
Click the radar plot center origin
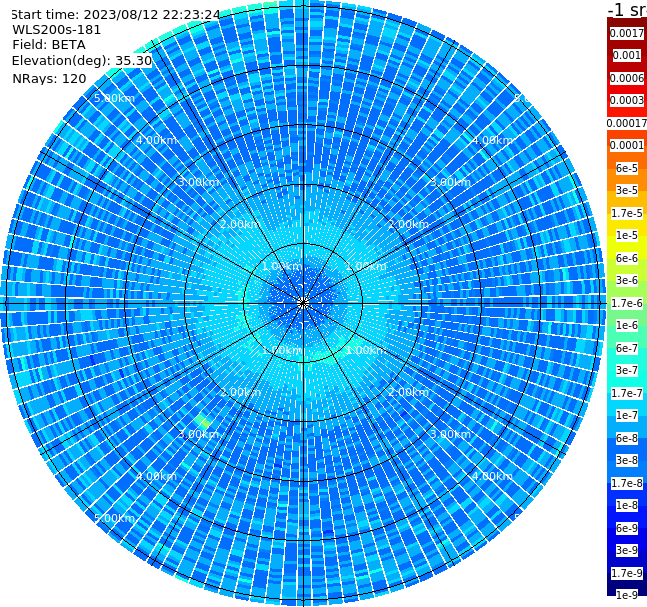coord(303,304)
